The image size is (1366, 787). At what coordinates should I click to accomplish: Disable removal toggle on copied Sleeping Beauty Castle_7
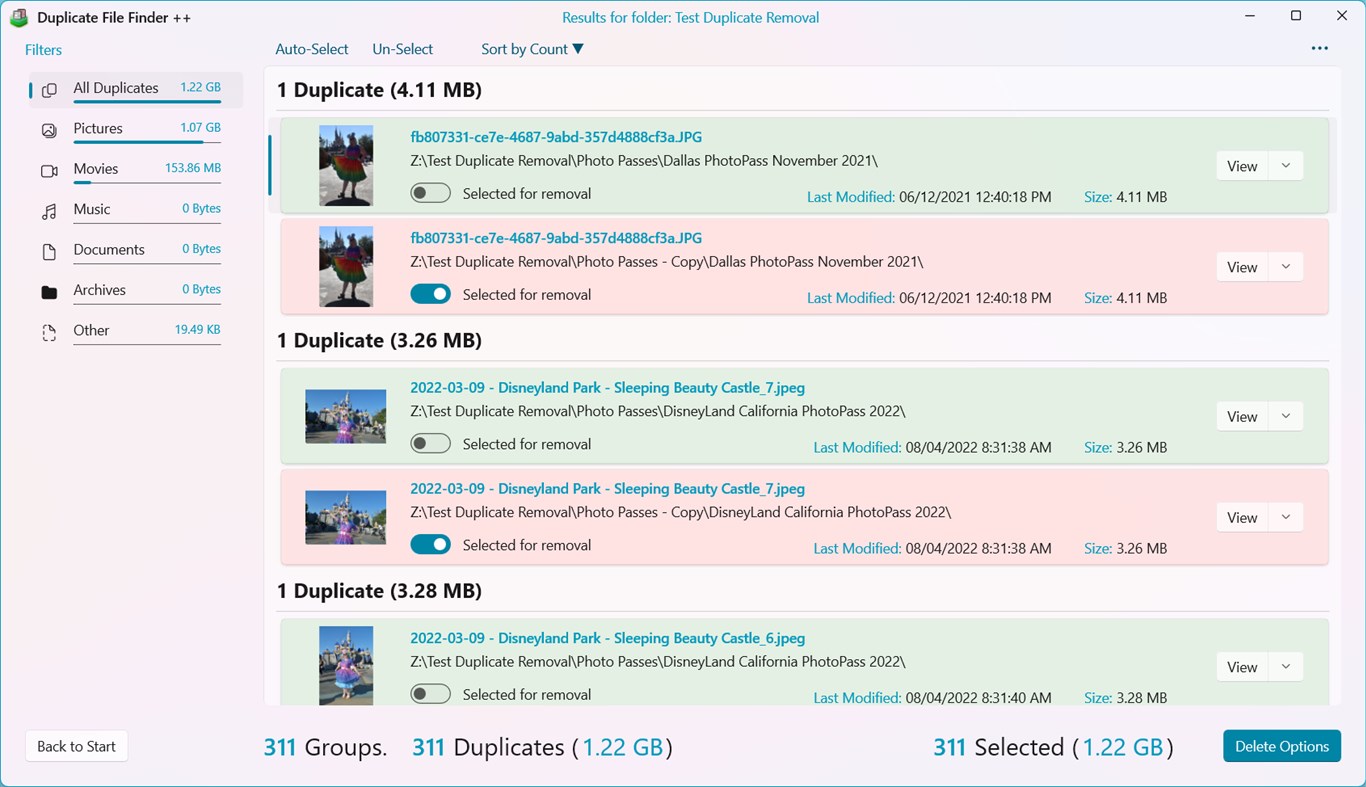pyautogui.click(x=430, y=543)
